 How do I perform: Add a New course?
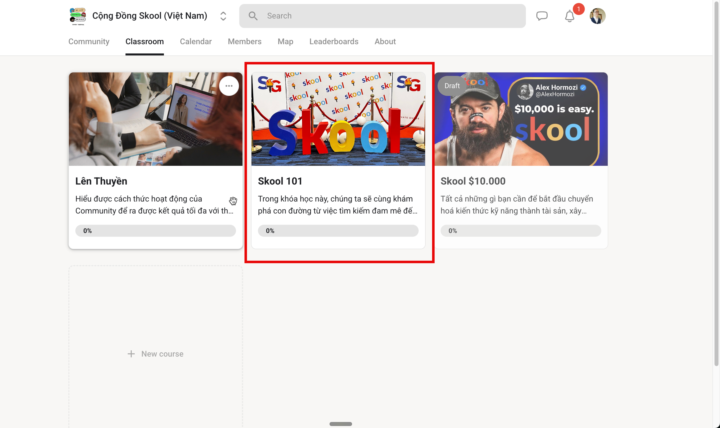click(156, 354)
